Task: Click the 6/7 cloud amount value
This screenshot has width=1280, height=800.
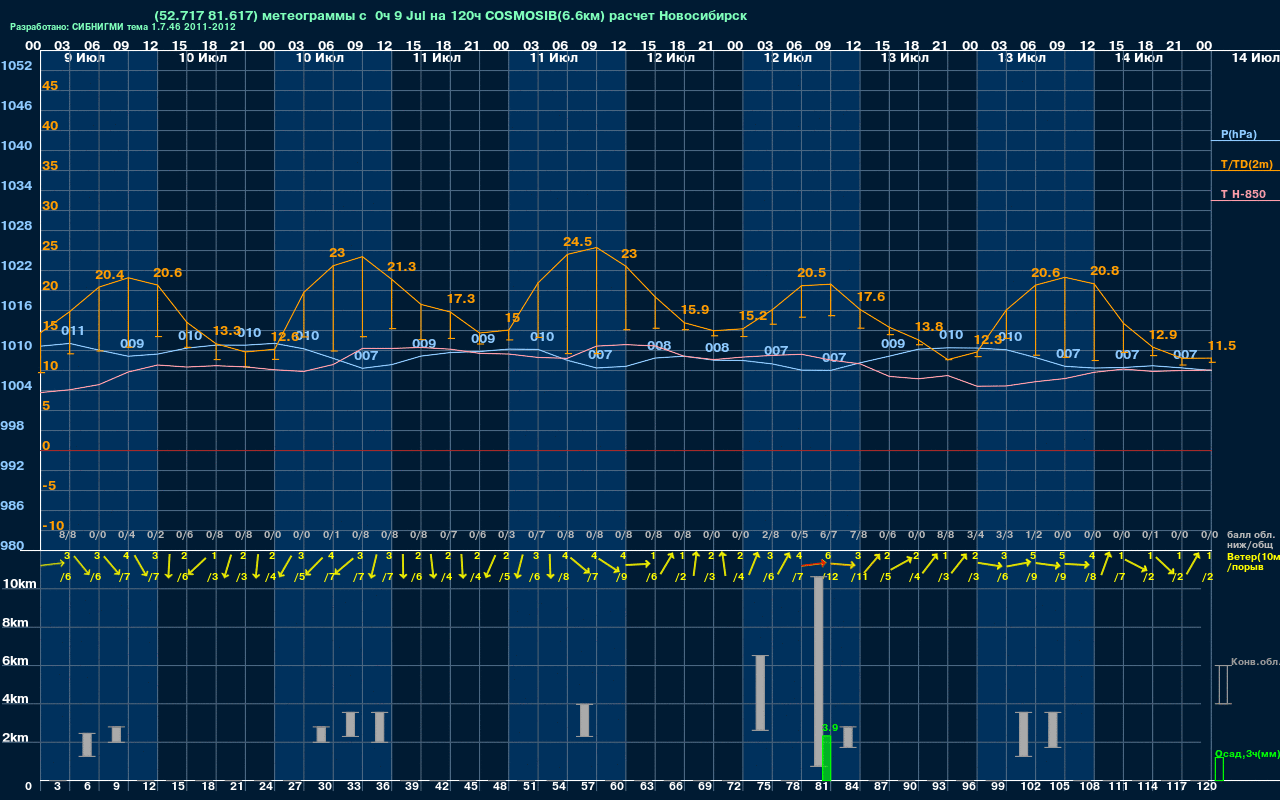Action: click(x=828, y=535)
